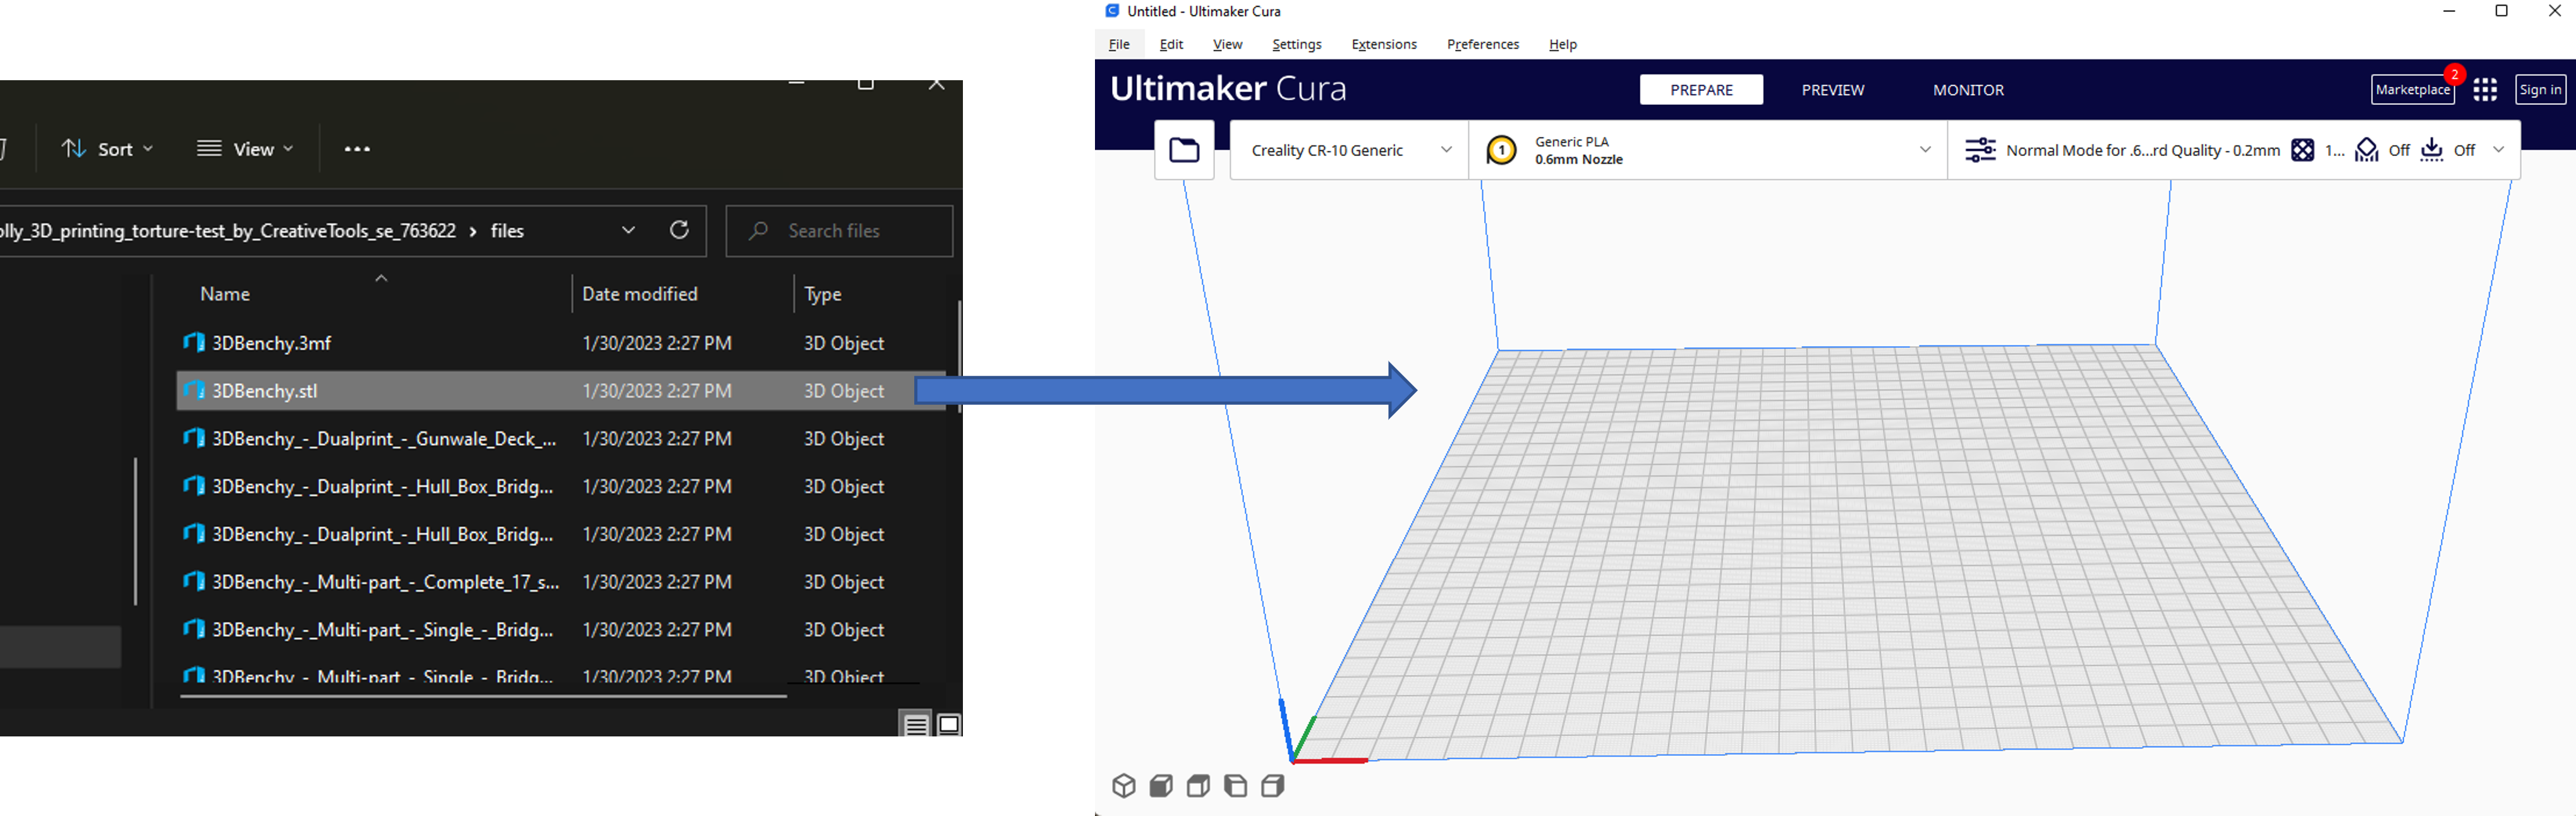Open the Ultimaker apps grid icon
The height and width of the screenshot is (816, 2576).
2485,90
